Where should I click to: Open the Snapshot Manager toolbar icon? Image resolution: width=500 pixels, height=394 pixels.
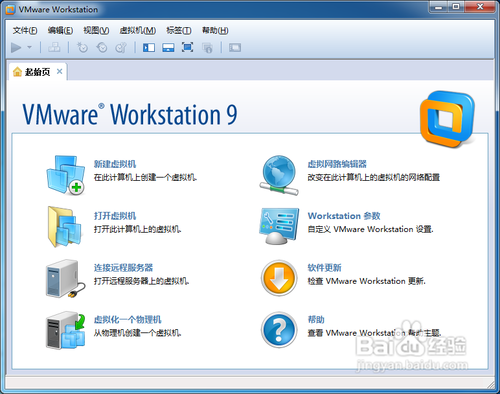[121, 48]
